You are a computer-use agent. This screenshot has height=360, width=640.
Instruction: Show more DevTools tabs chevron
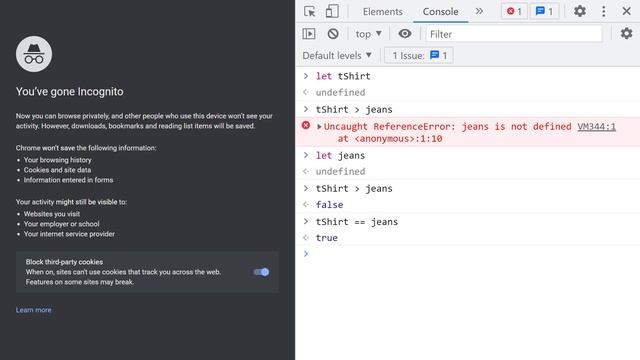coord(479,11)
